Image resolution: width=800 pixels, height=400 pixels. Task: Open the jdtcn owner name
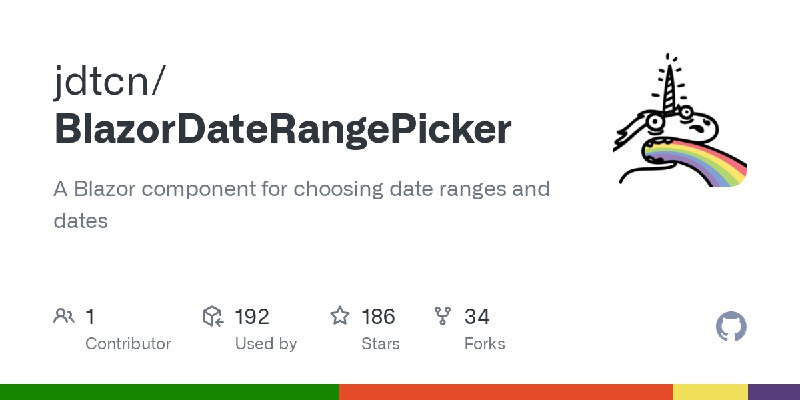coord(110,81)
